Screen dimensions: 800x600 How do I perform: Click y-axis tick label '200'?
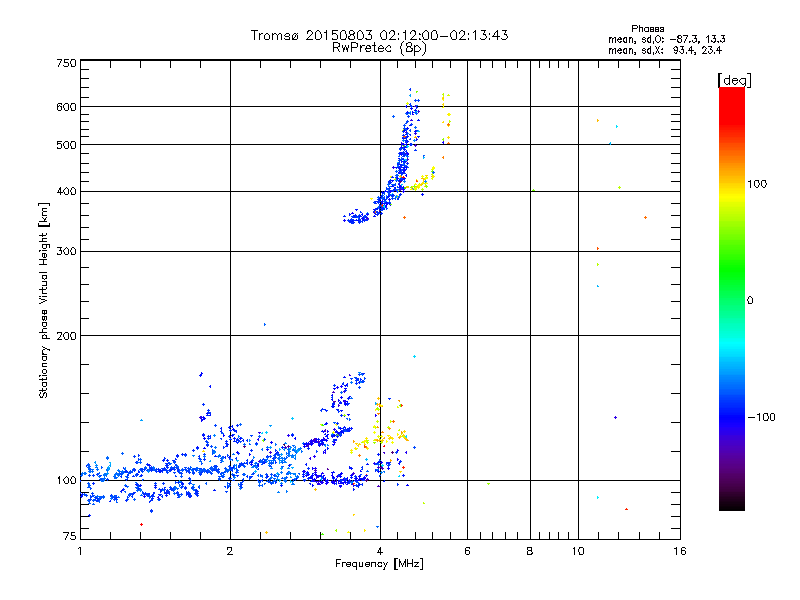(x=67, y=336)
